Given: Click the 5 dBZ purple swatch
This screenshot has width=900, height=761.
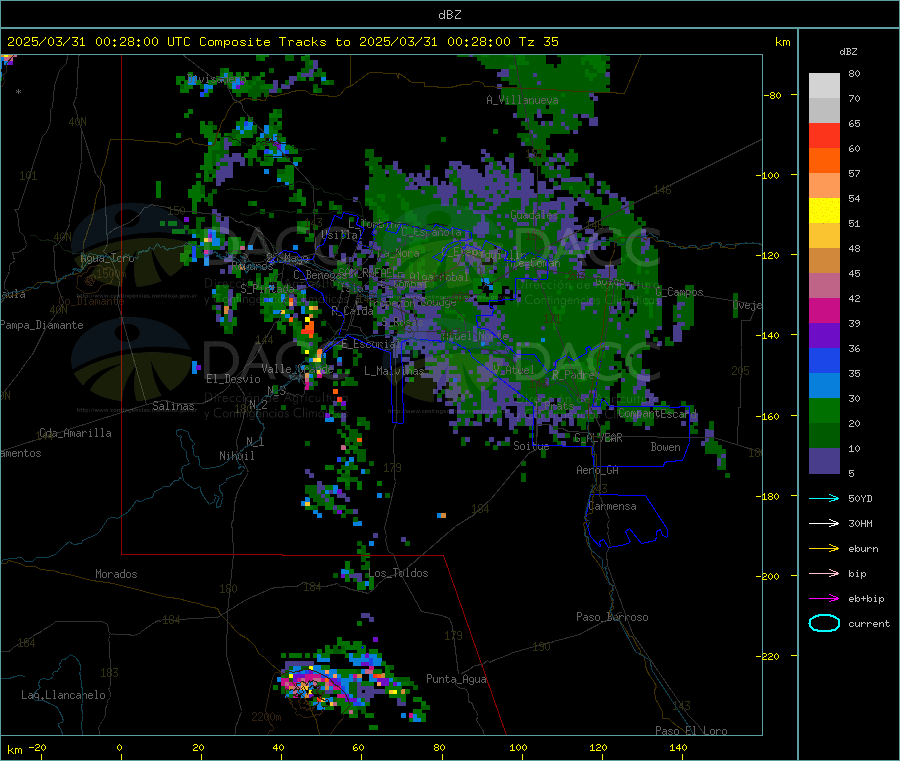Looking at the screenshot, I should click(x=824, y=460).
